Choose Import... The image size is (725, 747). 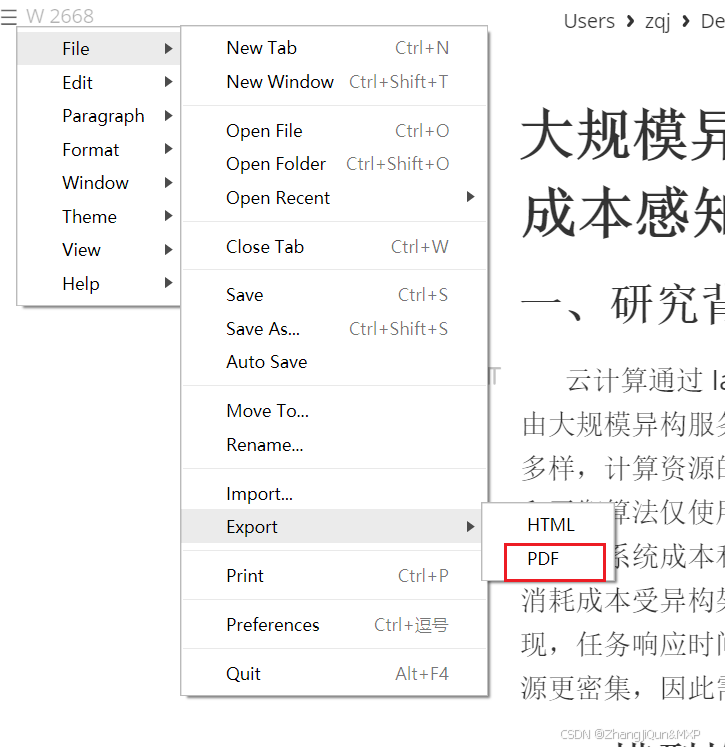point(334,494)
